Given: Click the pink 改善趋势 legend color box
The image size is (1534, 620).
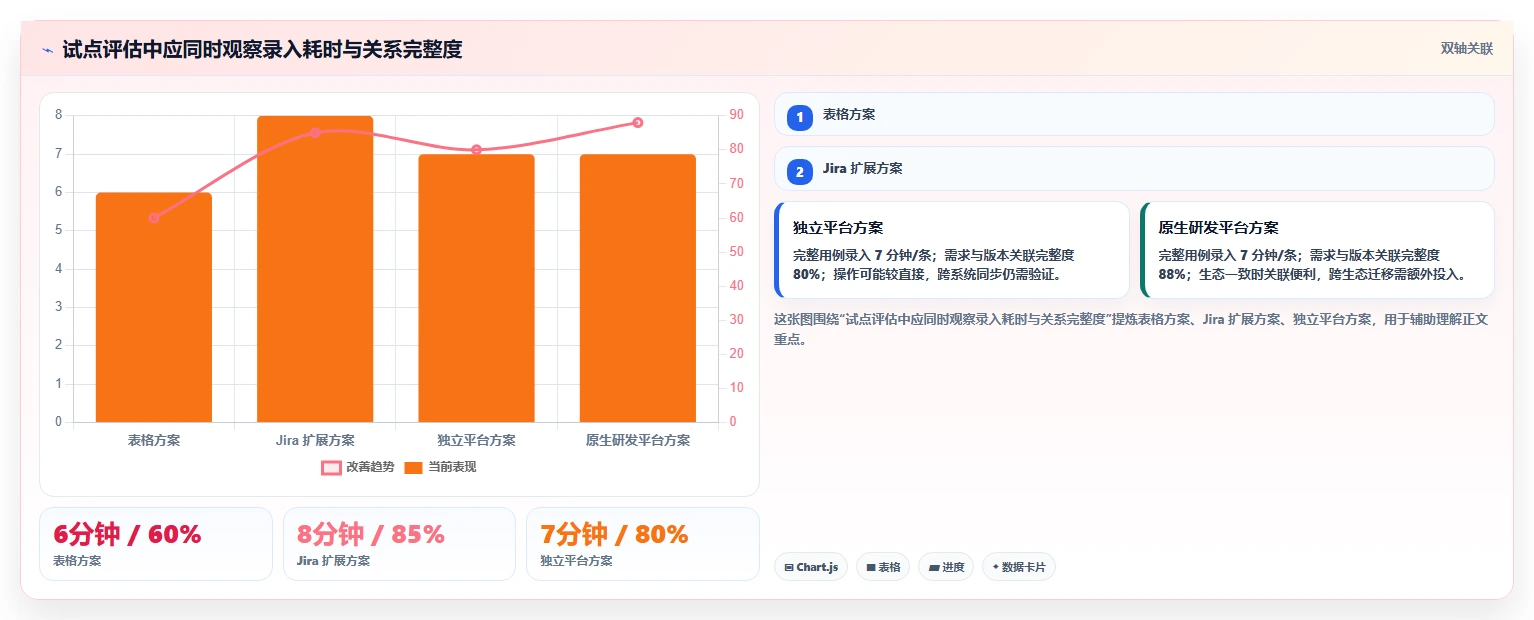Looking at the screenshot, I should point(331,467).
